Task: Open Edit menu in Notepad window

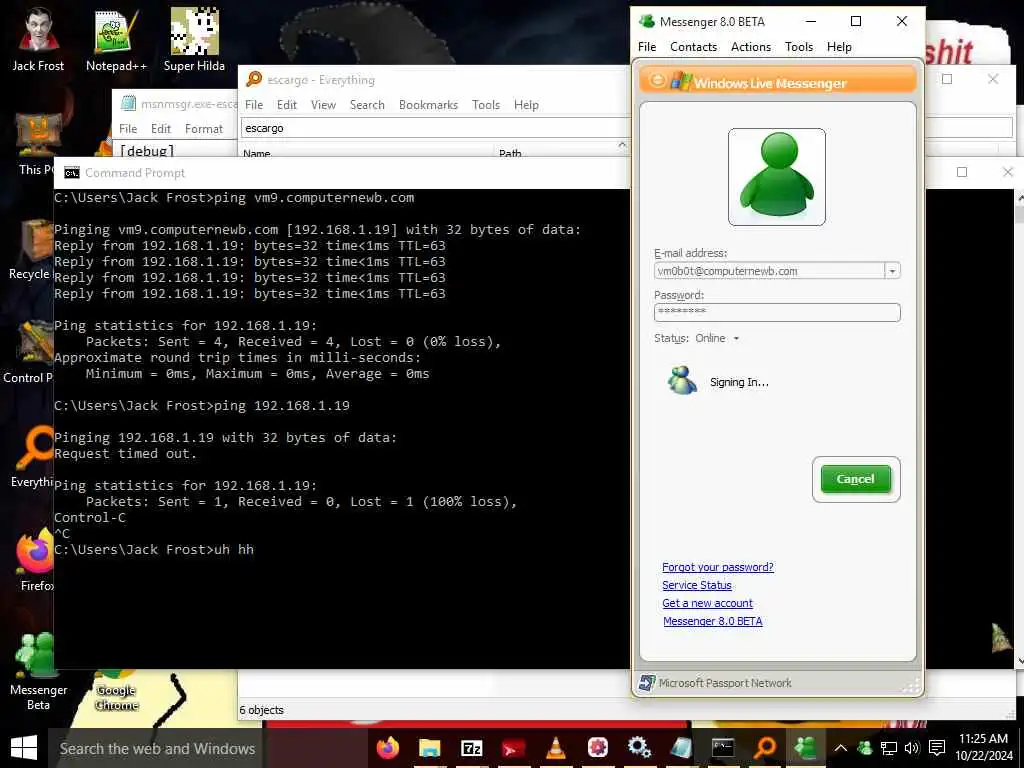Action: pos(161,129)
